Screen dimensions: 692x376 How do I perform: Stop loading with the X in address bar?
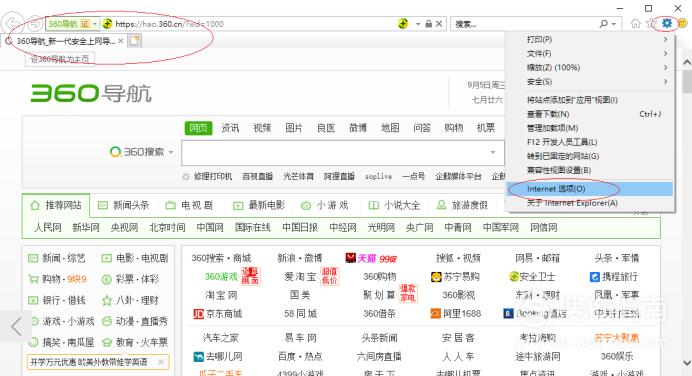439,24
